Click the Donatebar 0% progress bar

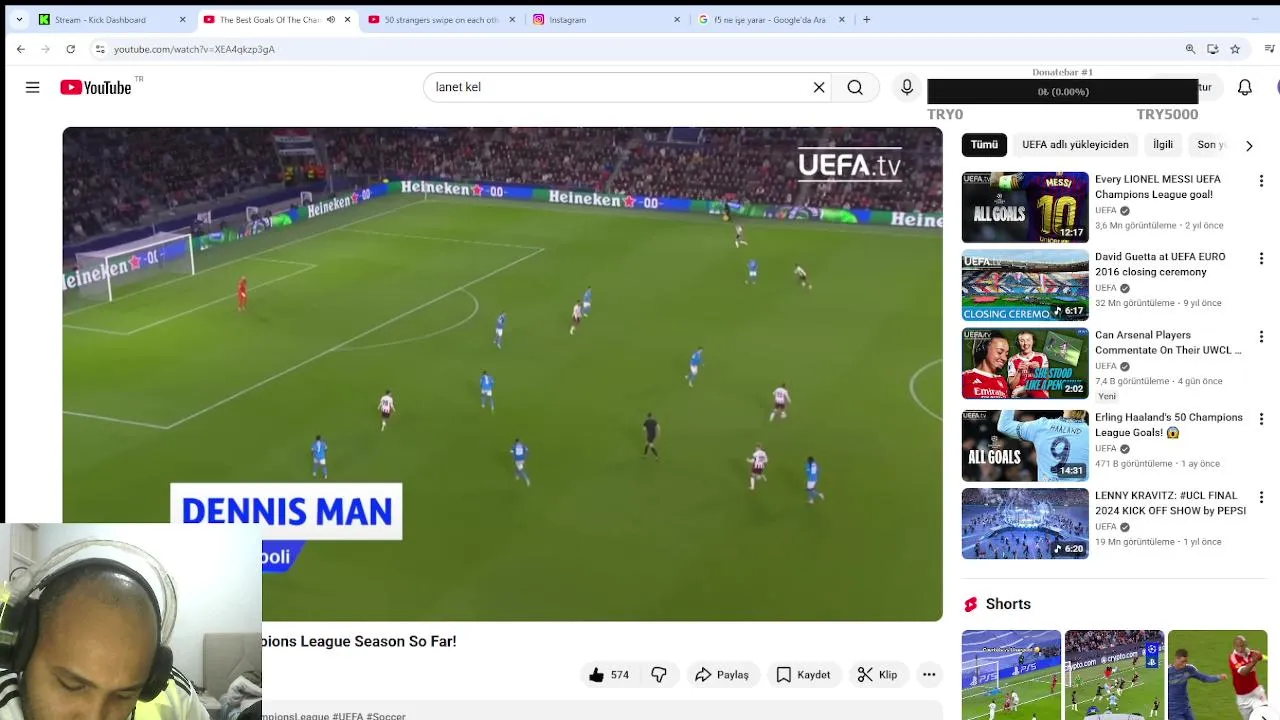point(1063,92)
